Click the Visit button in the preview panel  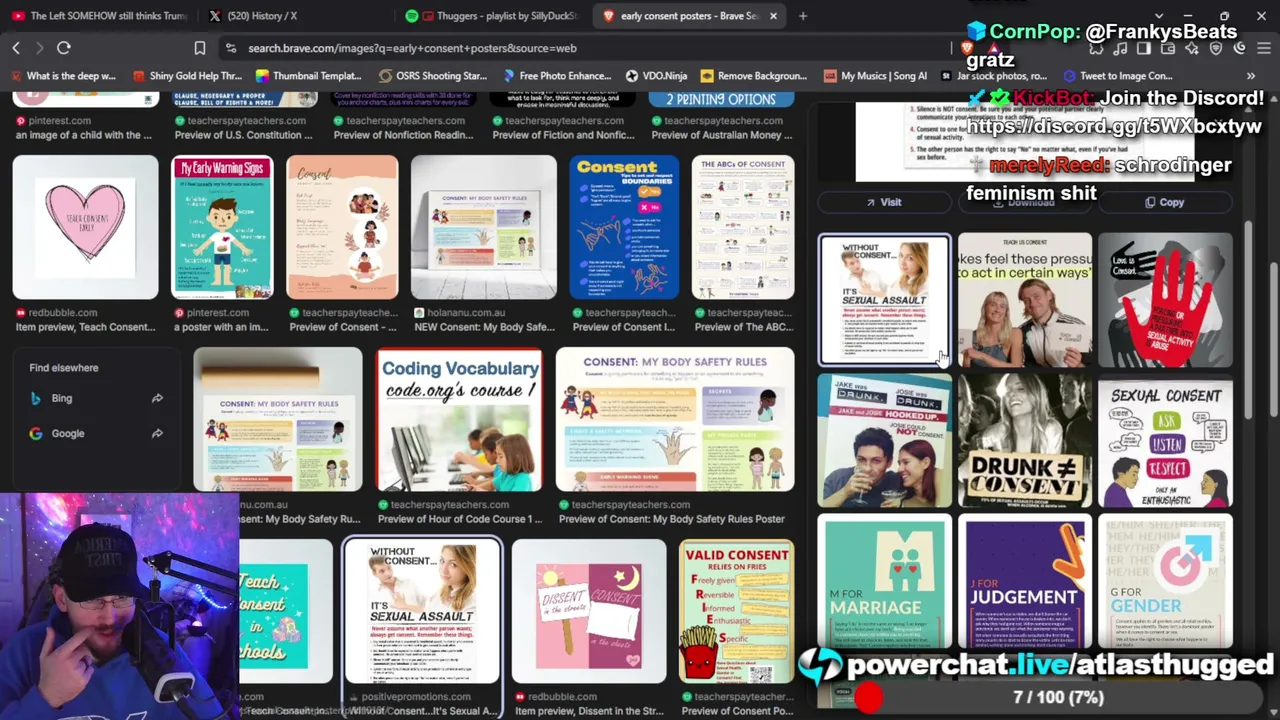point(883,202)
